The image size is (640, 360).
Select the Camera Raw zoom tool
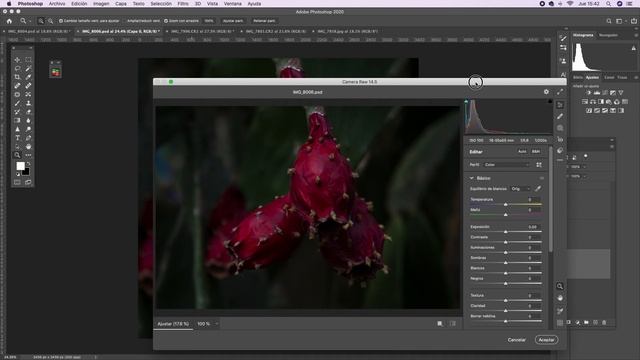pos(560,286)
